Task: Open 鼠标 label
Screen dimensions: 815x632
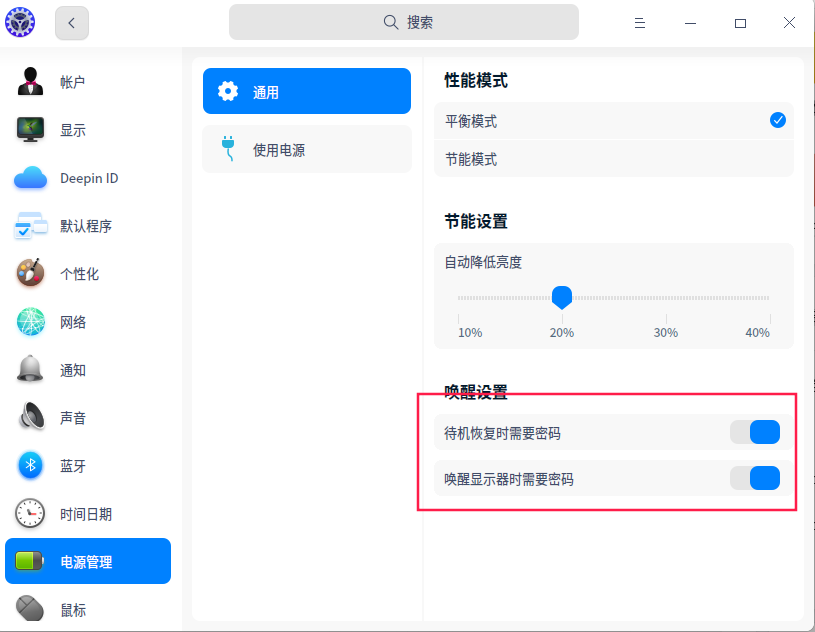Action: (x=73, y=610)
